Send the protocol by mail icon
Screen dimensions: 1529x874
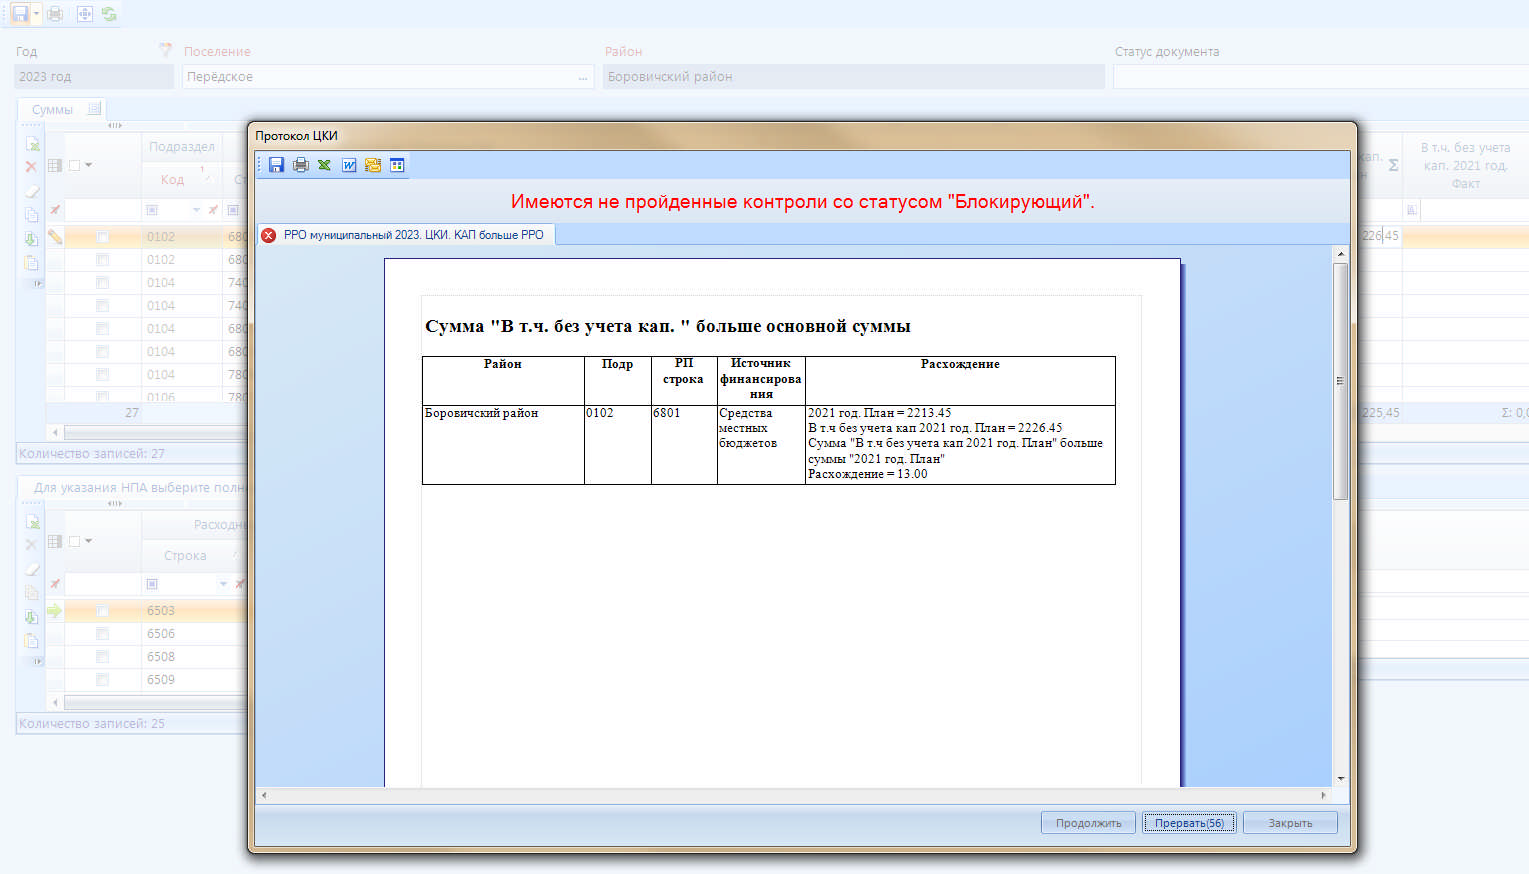tap(373, 165)
